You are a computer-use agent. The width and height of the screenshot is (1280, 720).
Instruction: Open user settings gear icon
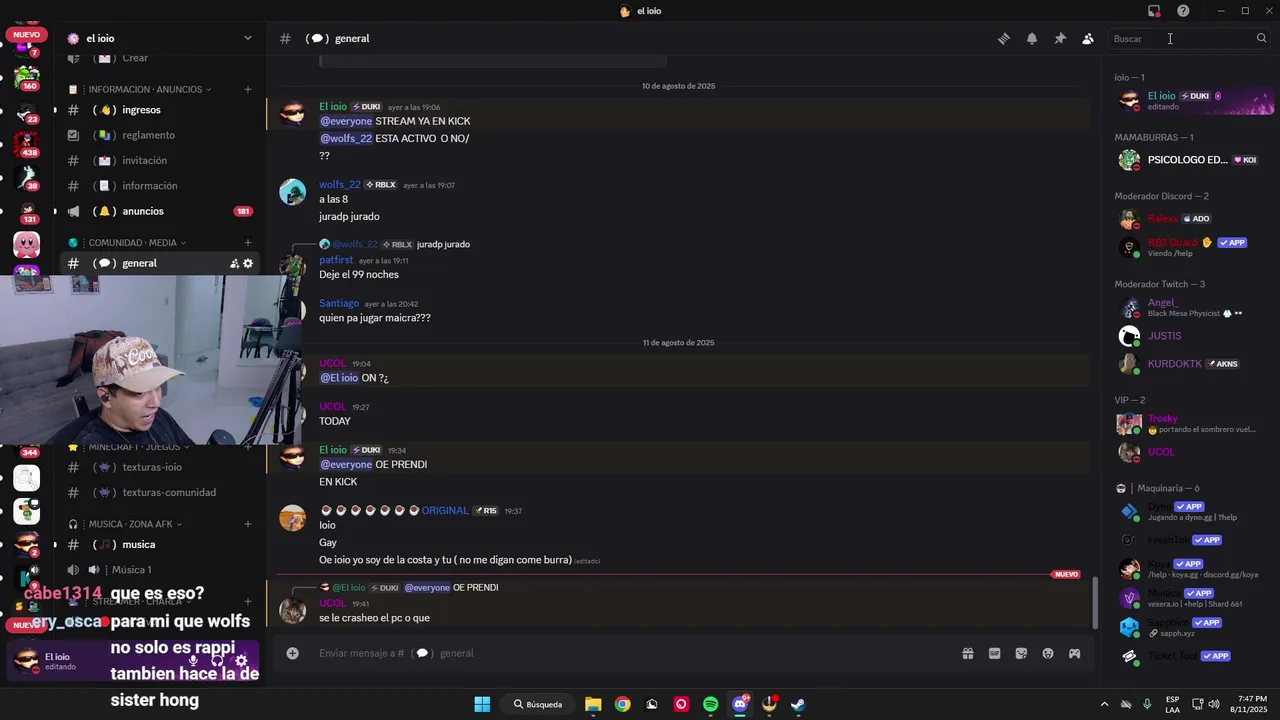click(x=241, y=661)
